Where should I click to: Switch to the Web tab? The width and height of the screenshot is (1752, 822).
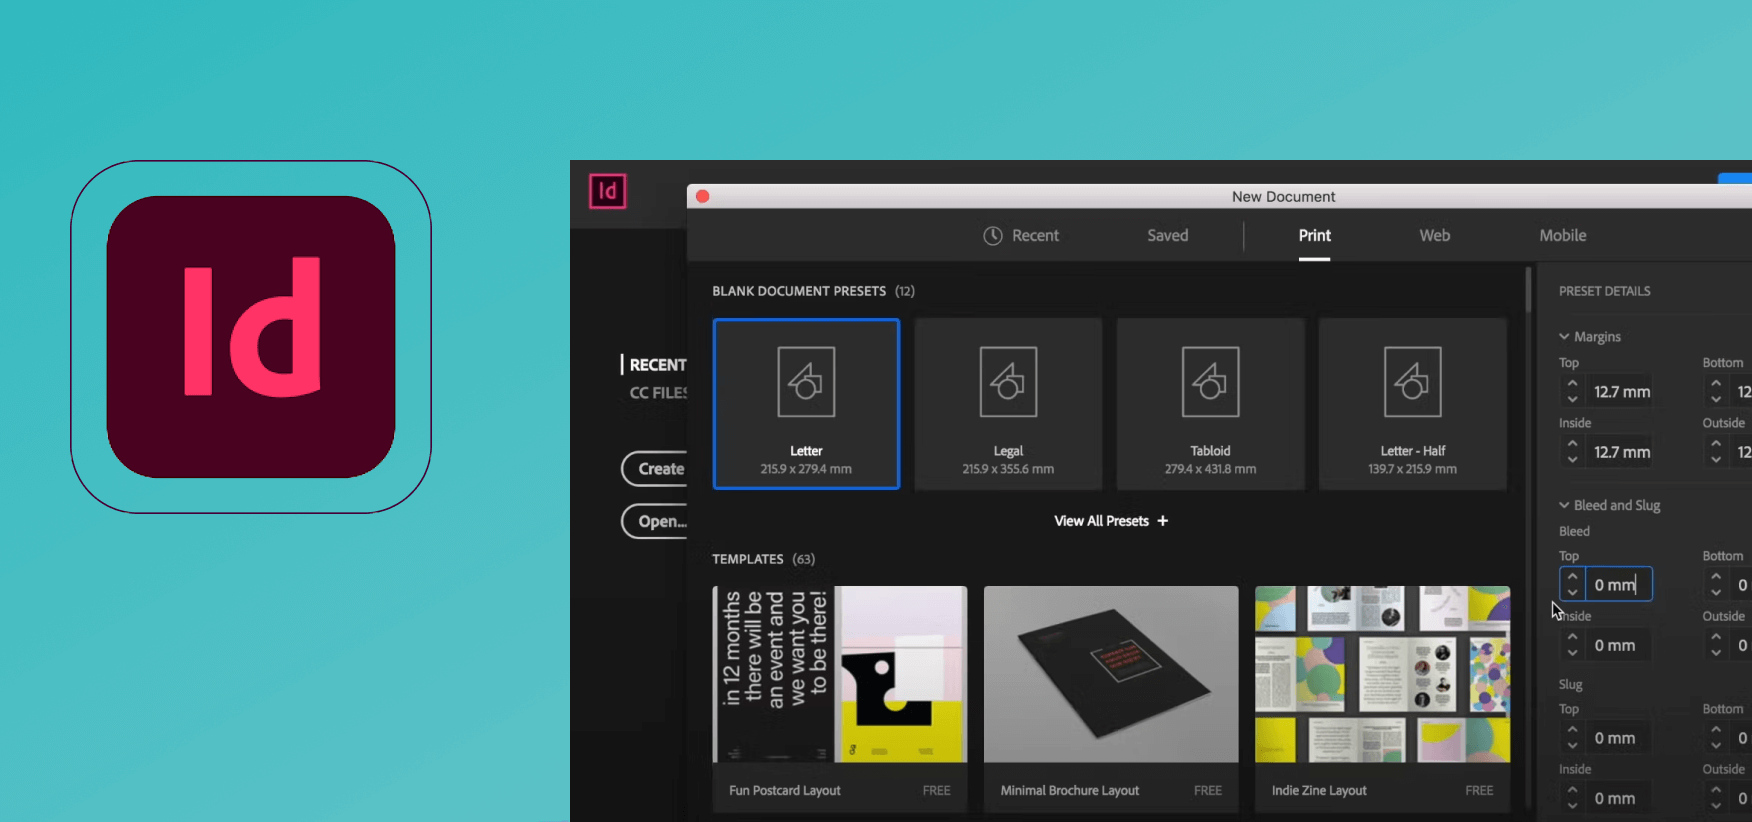[x=1434, y=236]
